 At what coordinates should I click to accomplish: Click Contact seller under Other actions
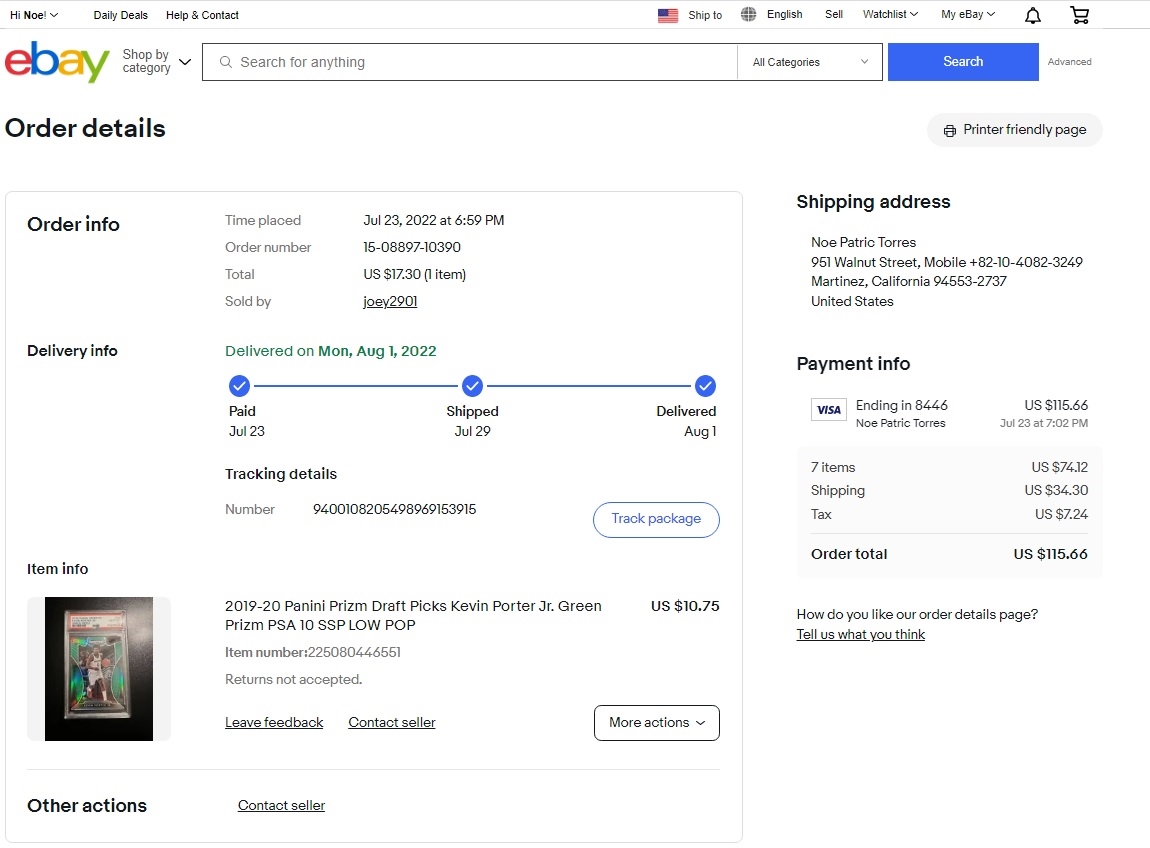tap(281, 805)
